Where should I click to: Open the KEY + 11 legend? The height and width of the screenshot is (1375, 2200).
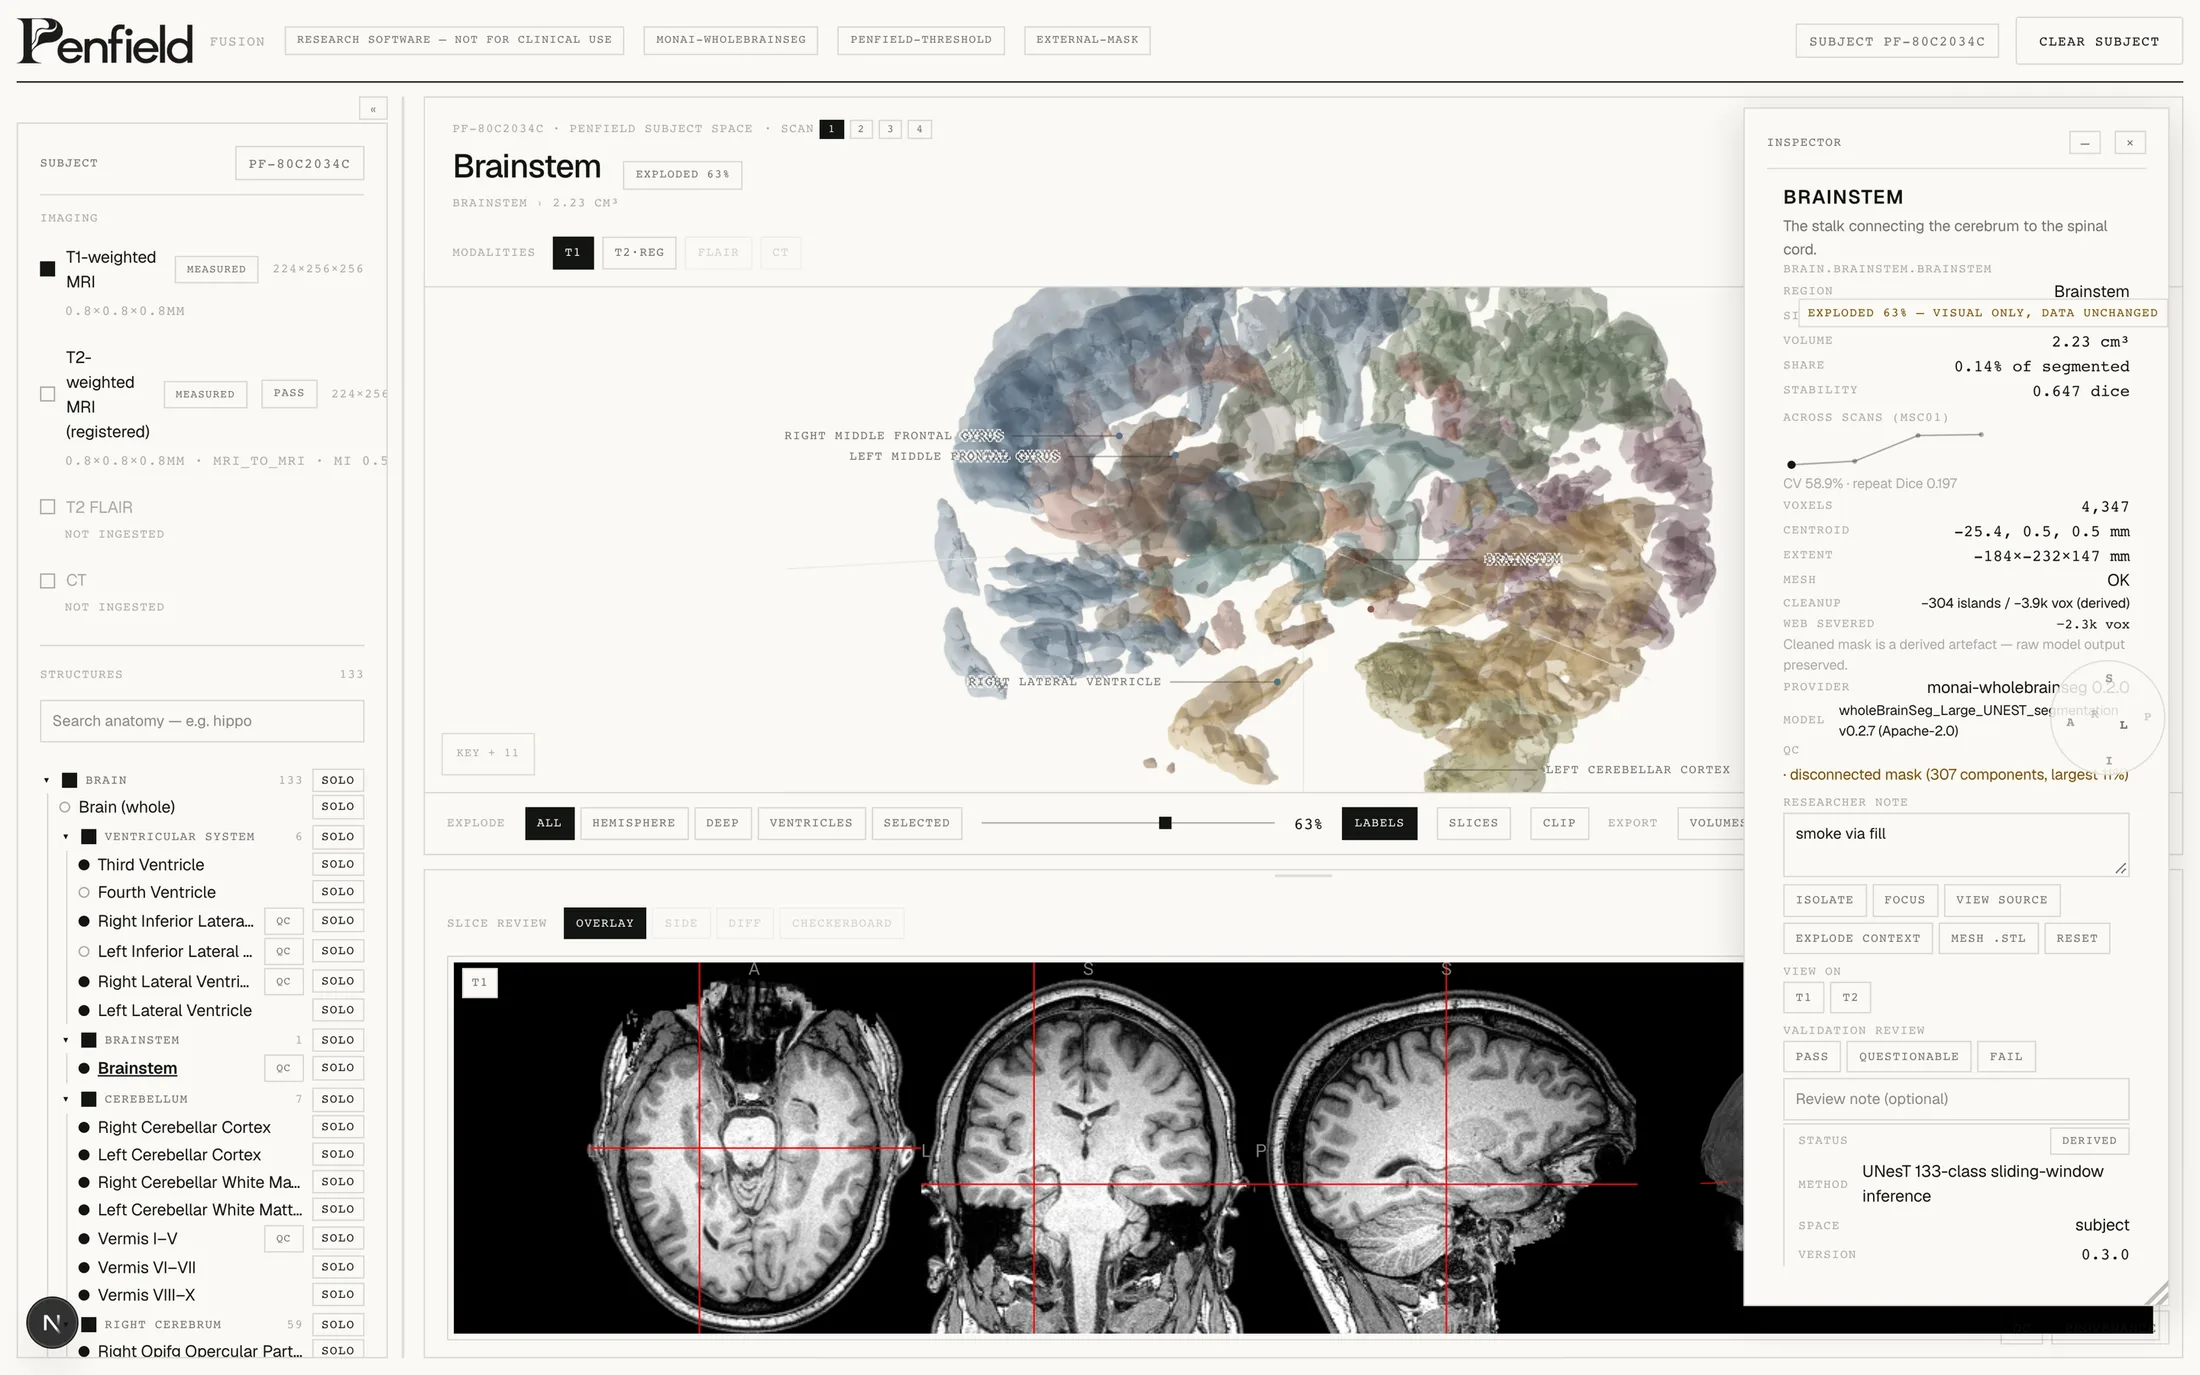[x=488, y=753]
